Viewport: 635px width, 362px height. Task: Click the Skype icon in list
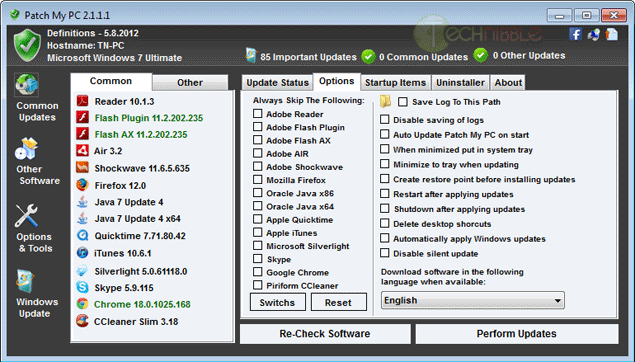click(83, 287)
